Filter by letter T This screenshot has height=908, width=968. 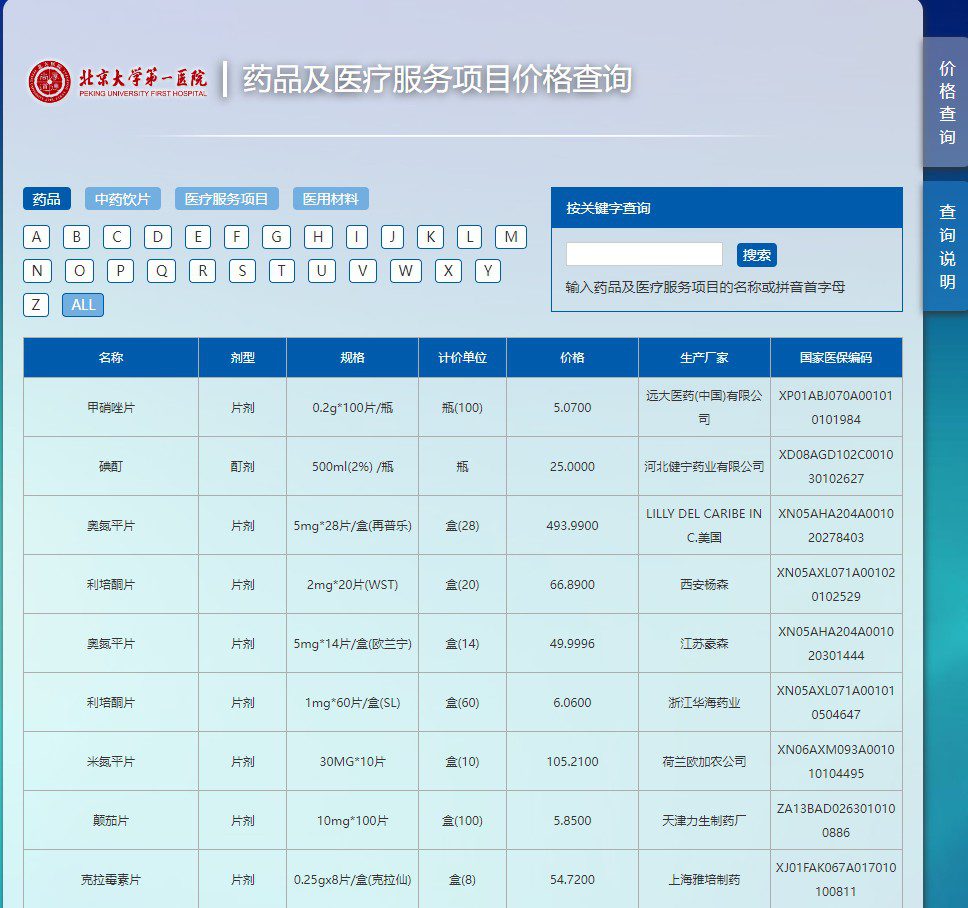coord(282,271)
